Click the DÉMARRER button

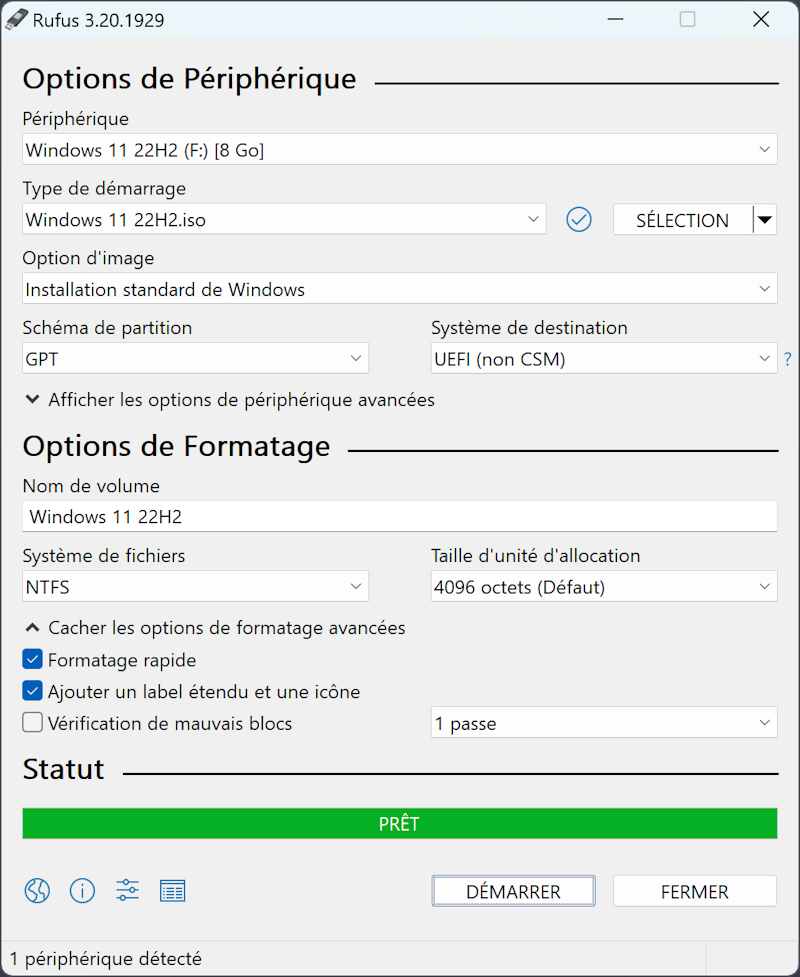513,891
